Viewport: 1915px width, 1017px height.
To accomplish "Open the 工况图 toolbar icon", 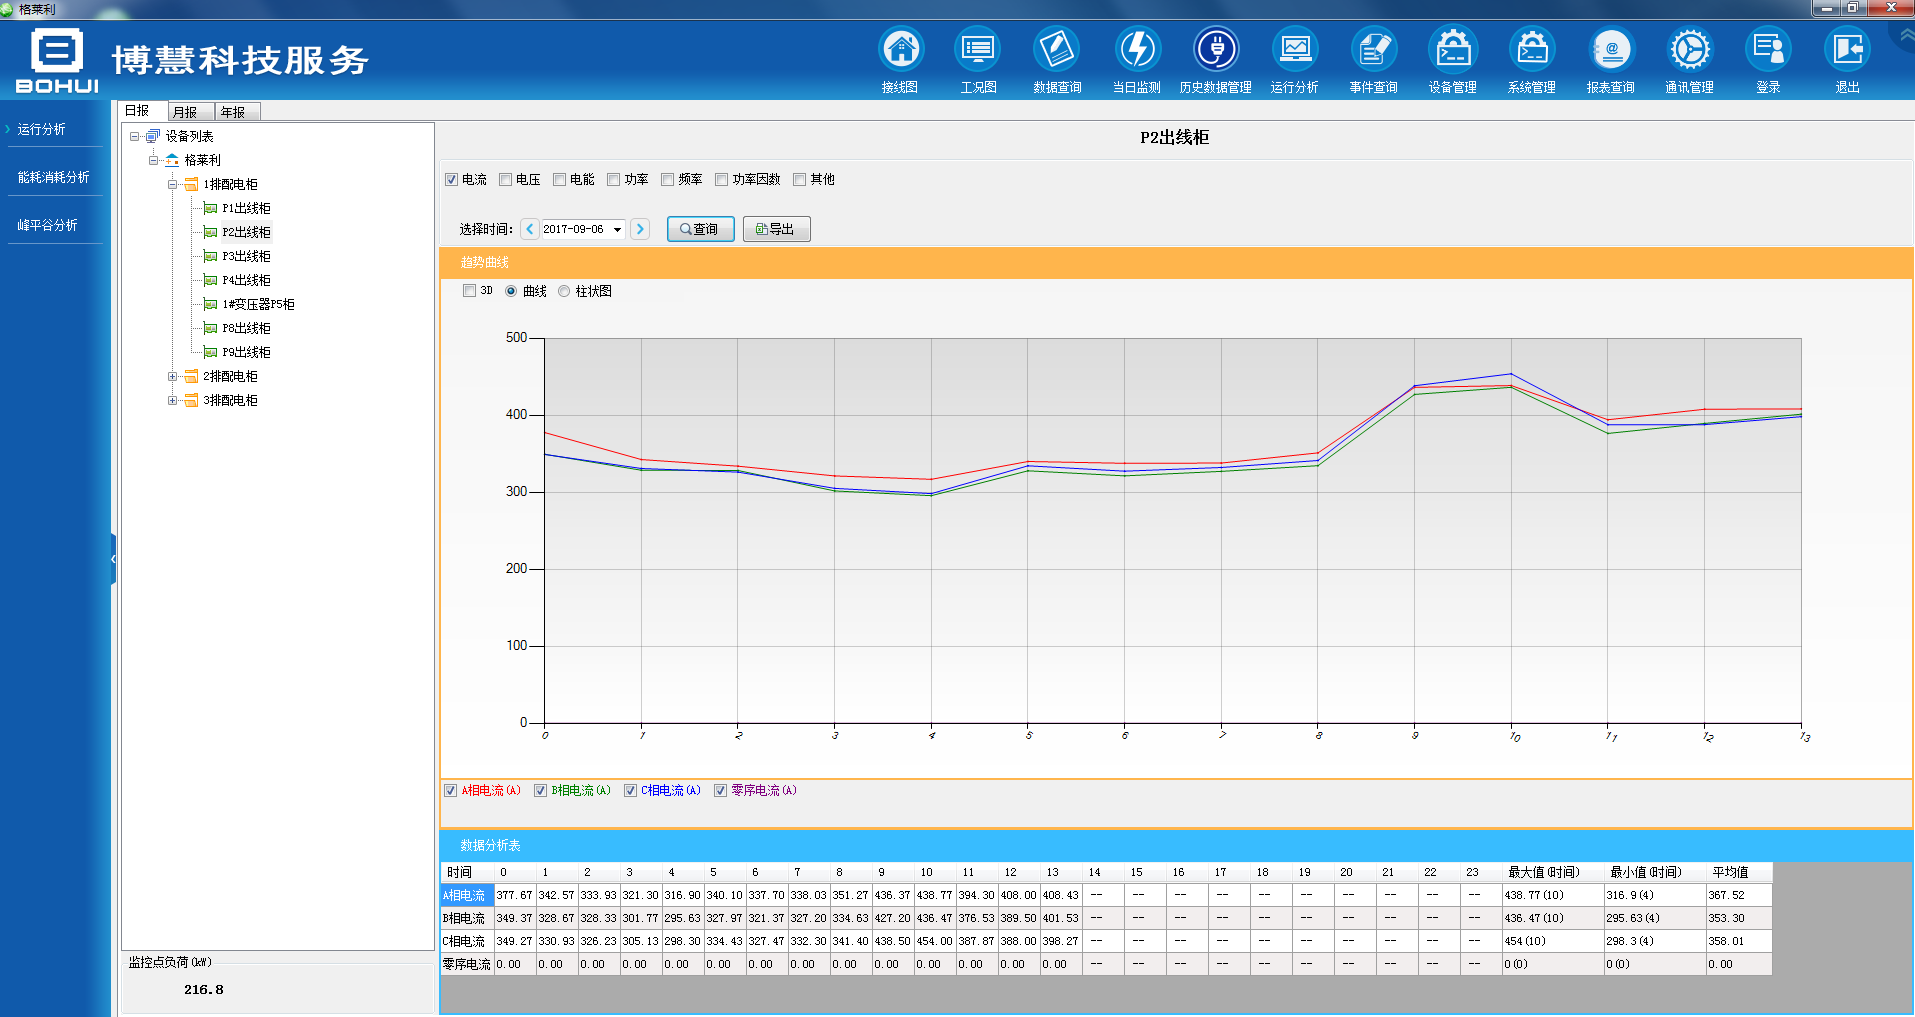I will [x=978, y=49].
